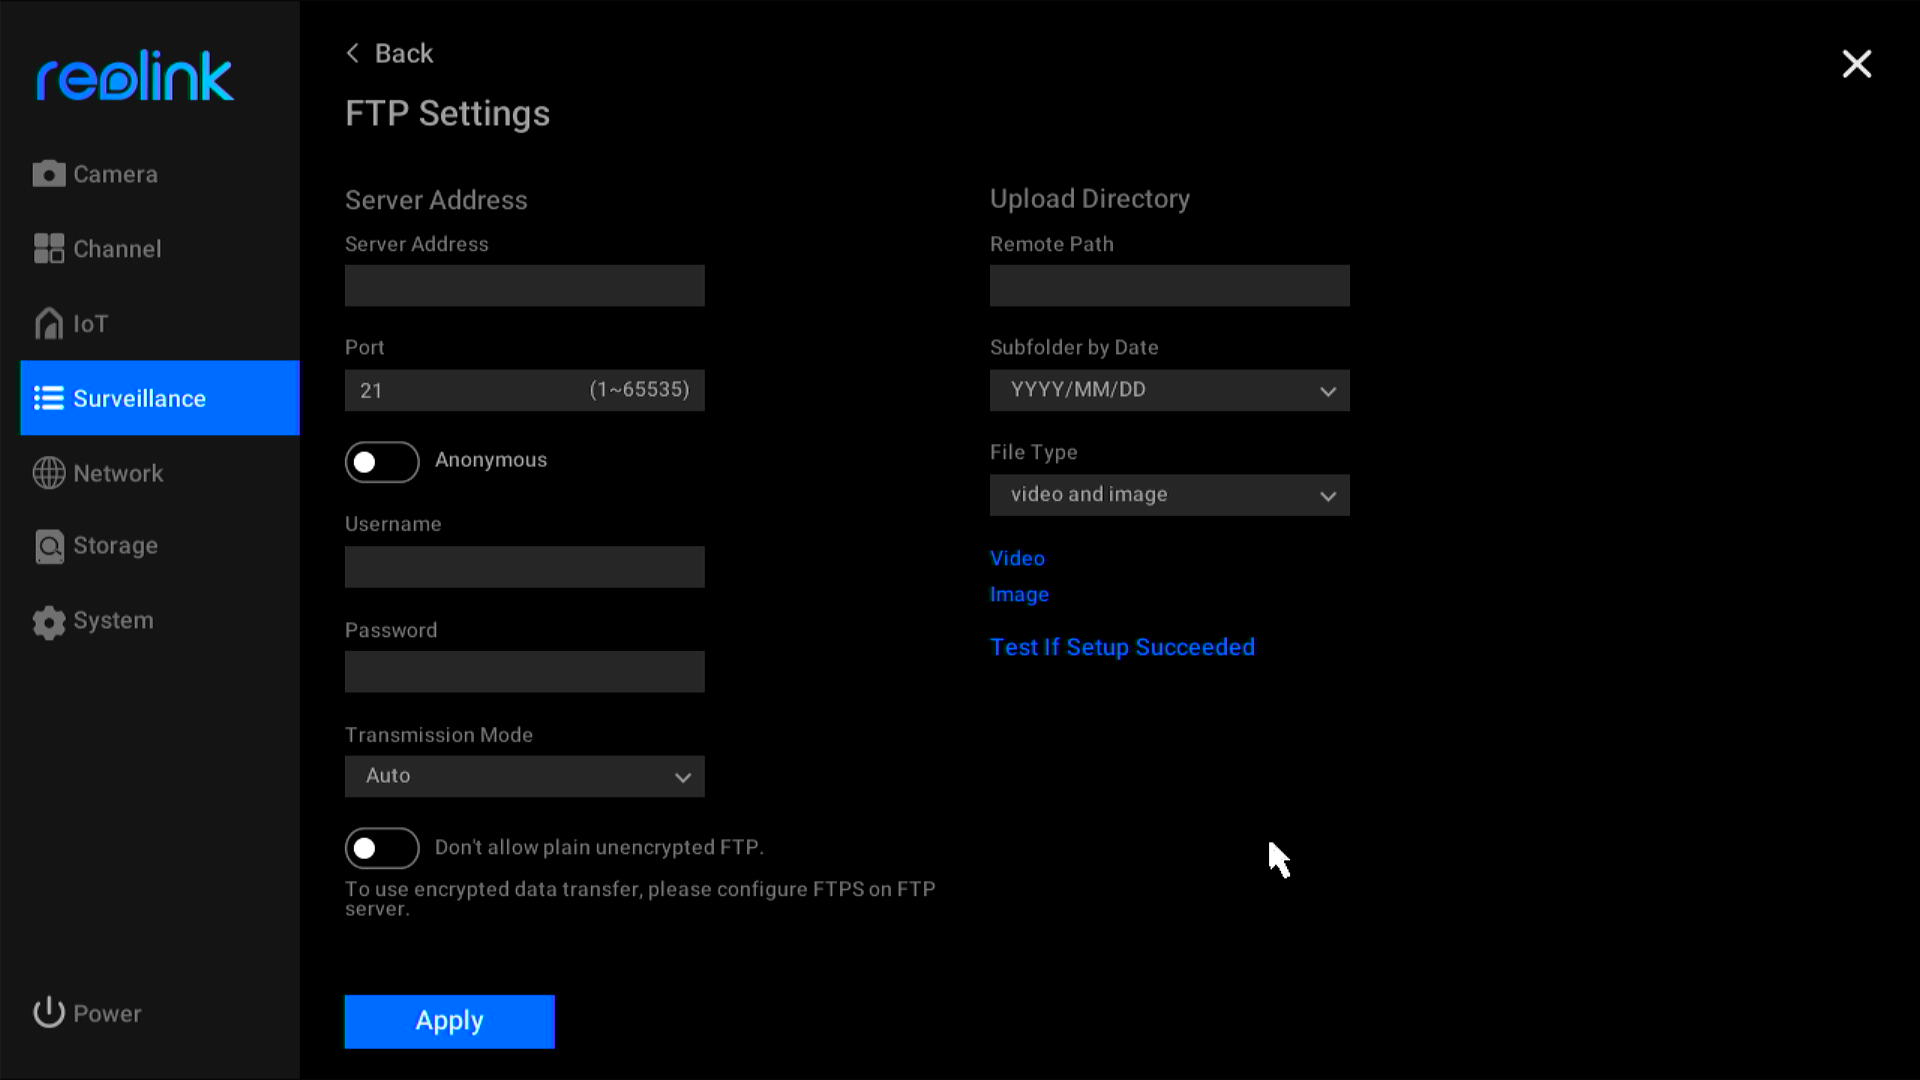Click Apply to save FTP settings
Screen dimensions: 1920x1080
(450, 1021)
